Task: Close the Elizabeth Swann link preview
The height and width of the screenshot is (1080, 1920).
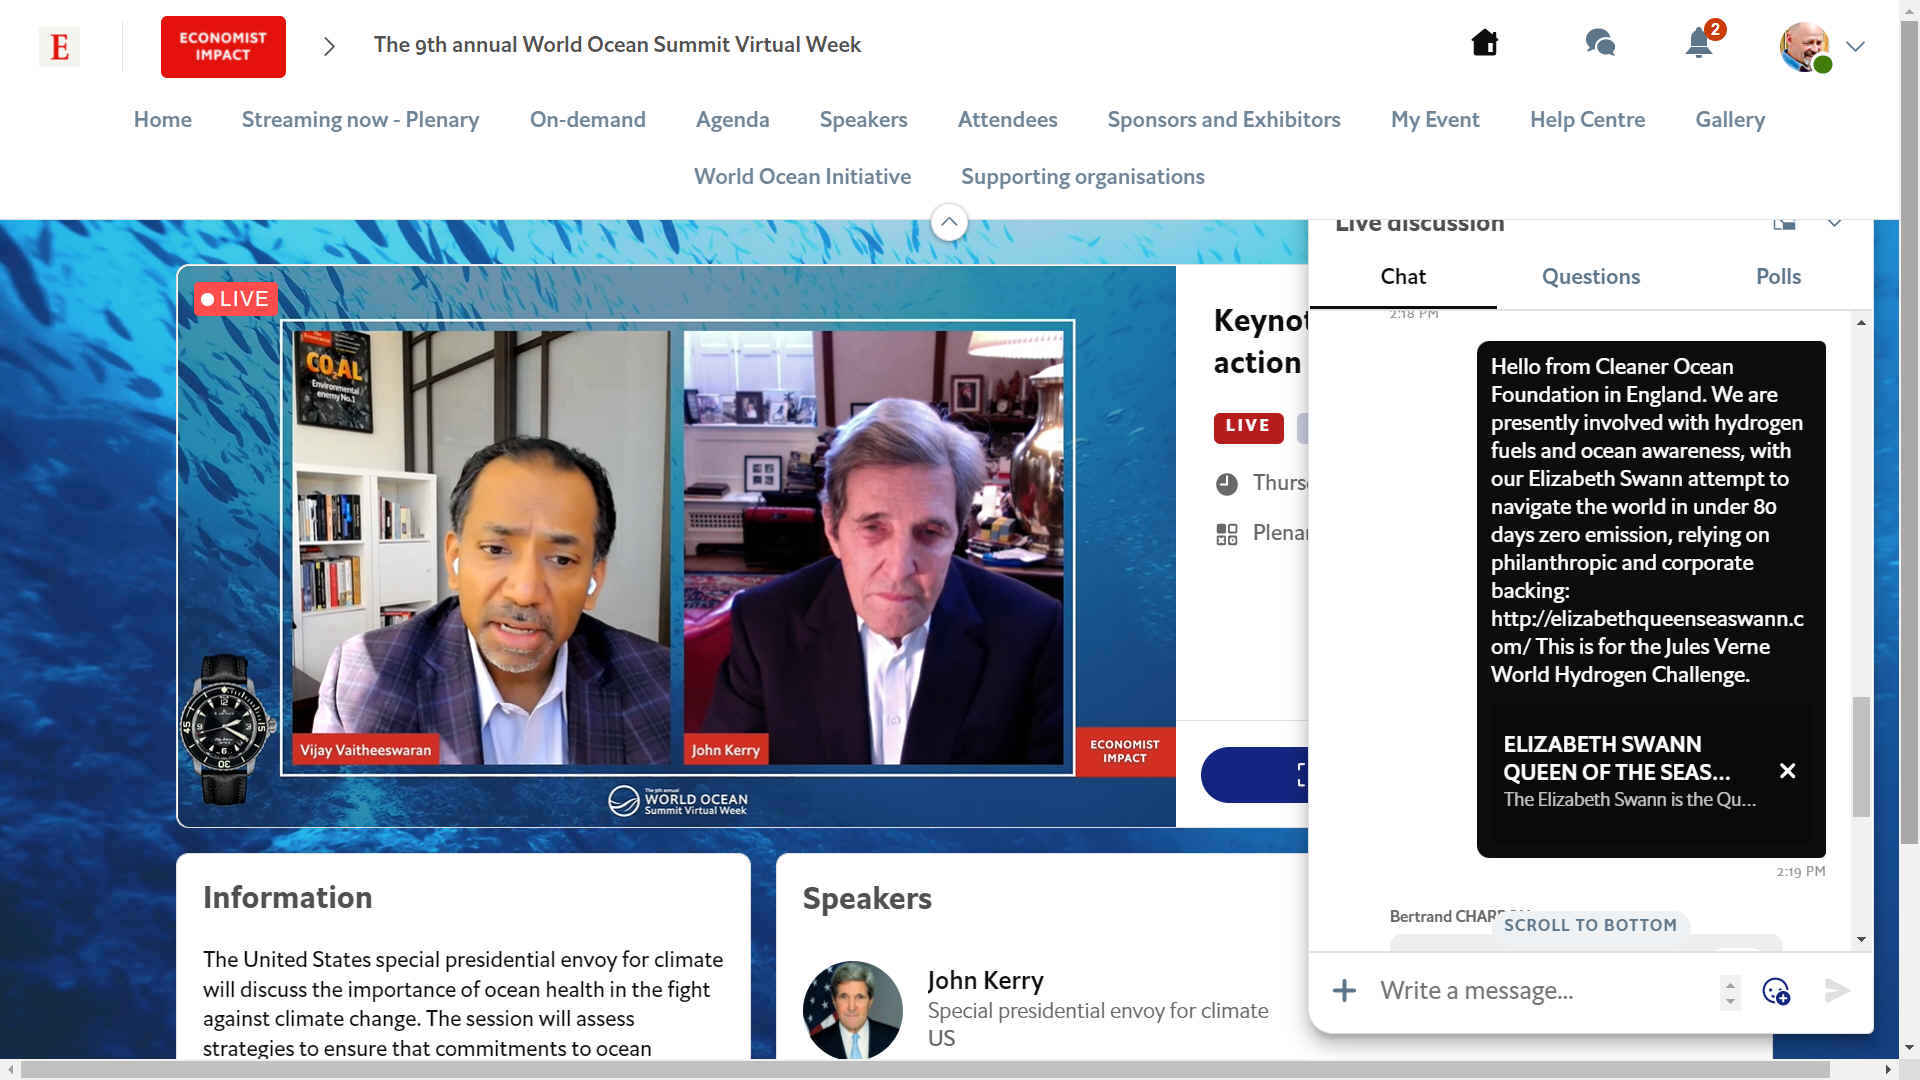Action: 1787,771
